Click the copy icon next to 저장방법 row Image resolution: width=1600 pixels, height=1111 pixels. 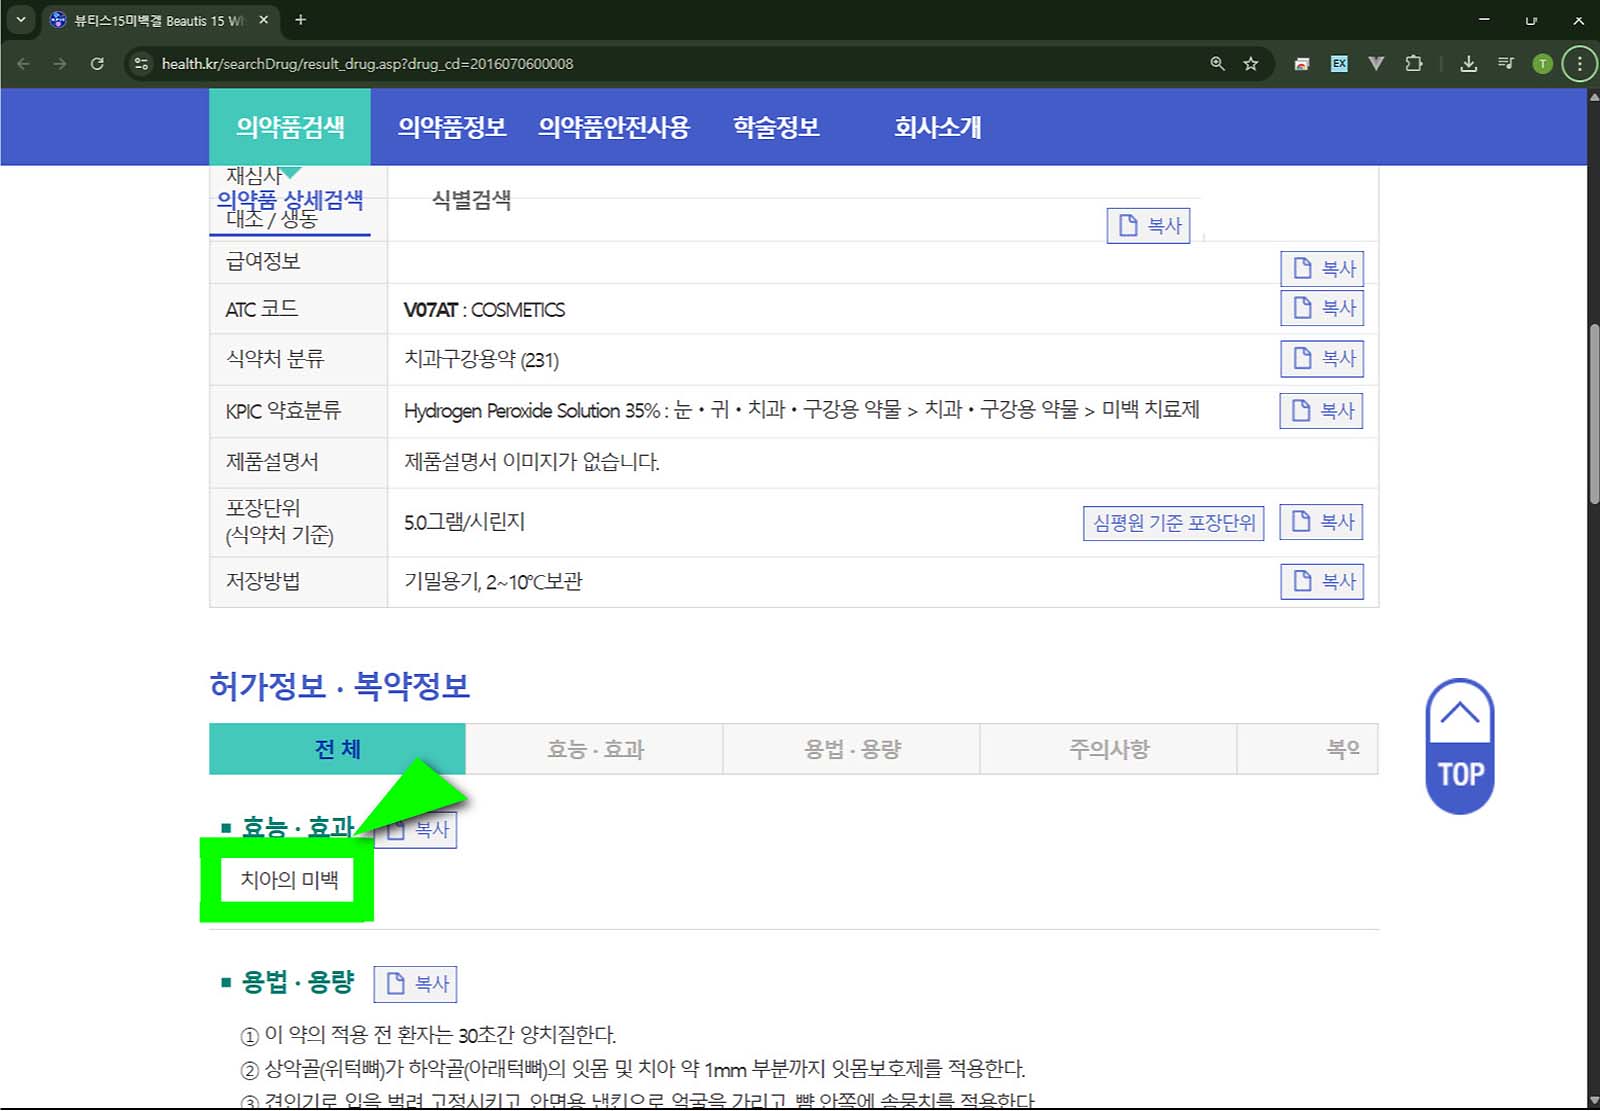coord(1322,581)
